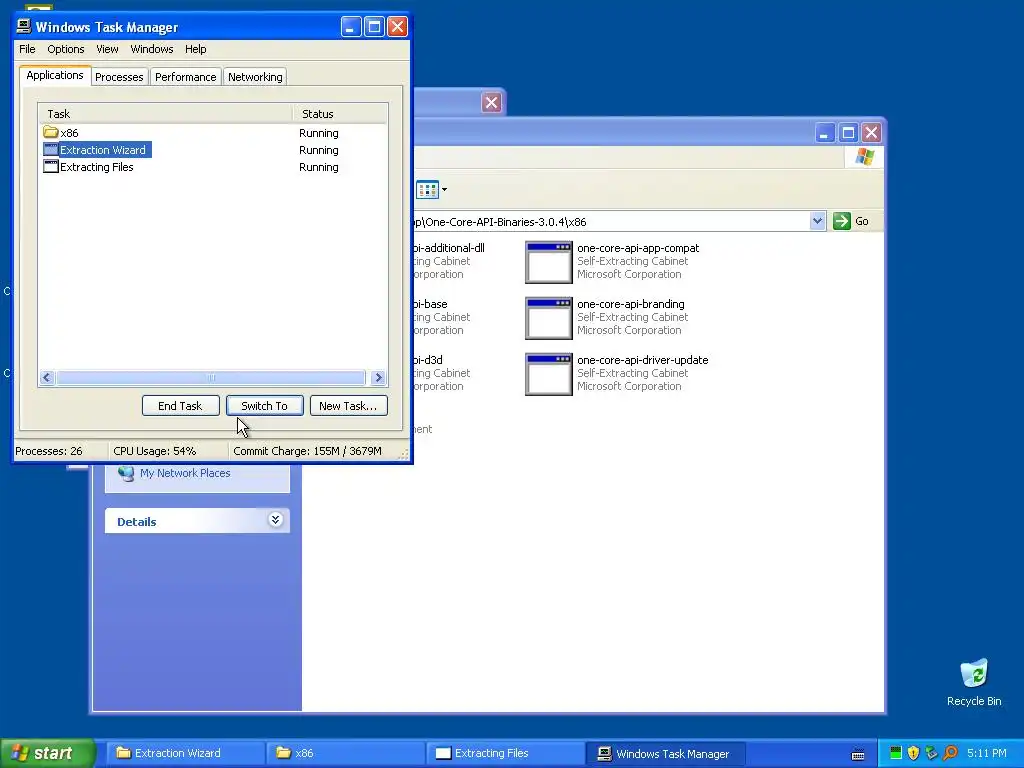Click the one-core-api-branding file name
Image resolution: width=1024 pixels, height=768 pixels.
point(631,304)
